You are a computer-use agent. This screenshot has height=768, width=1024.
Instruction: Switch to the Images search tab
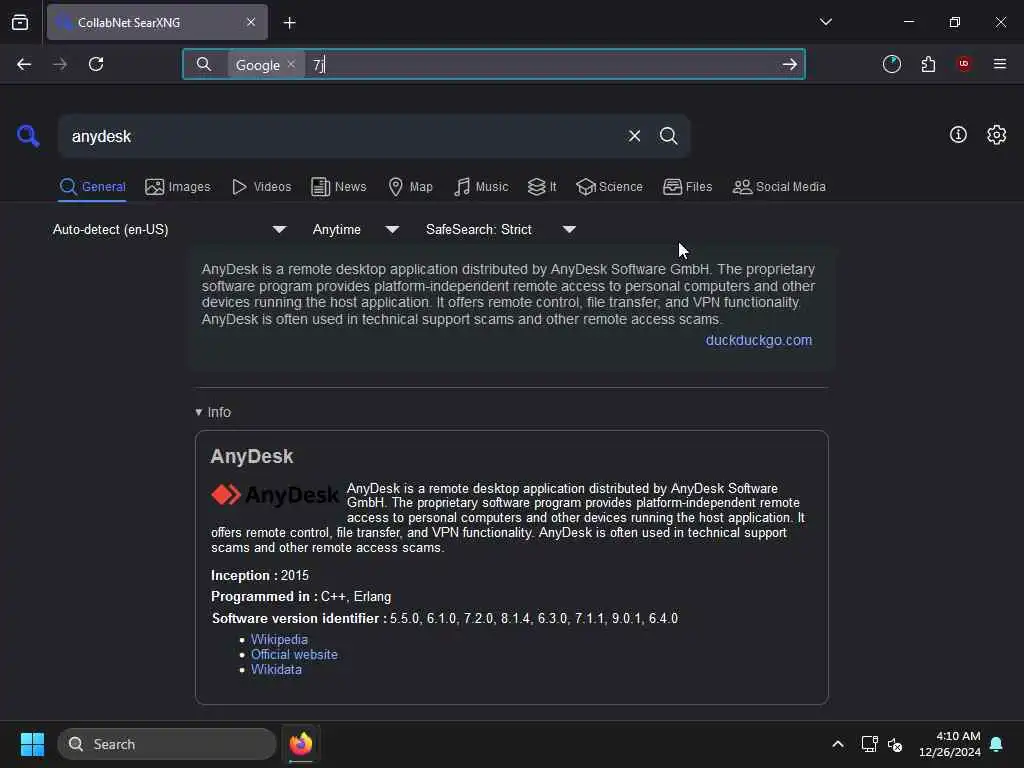tap(178, 187)
